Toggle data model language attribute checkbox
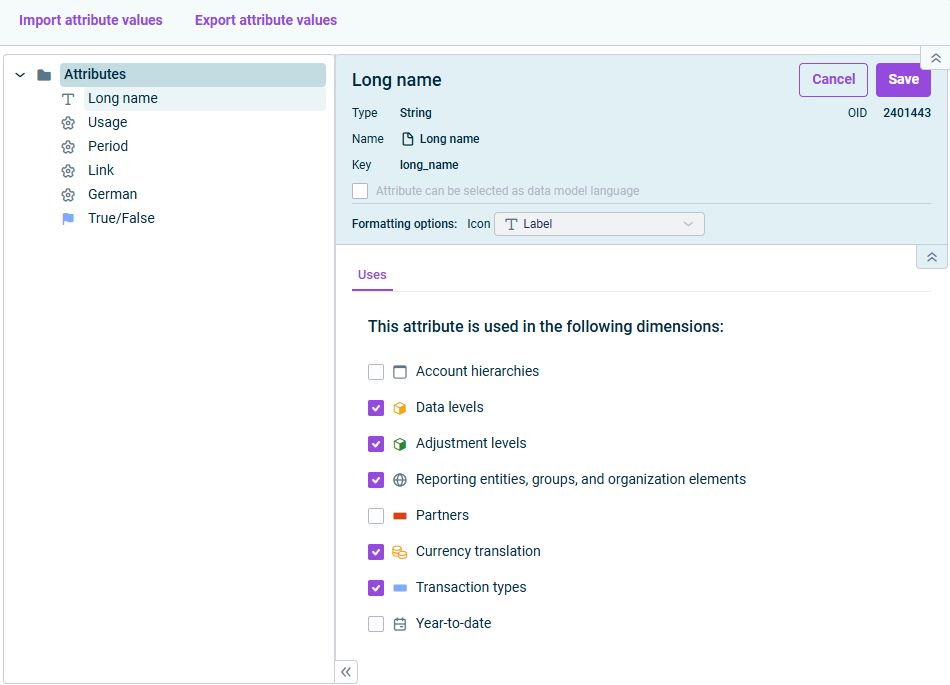Screen dimensions: 950x685 [360, 191]
